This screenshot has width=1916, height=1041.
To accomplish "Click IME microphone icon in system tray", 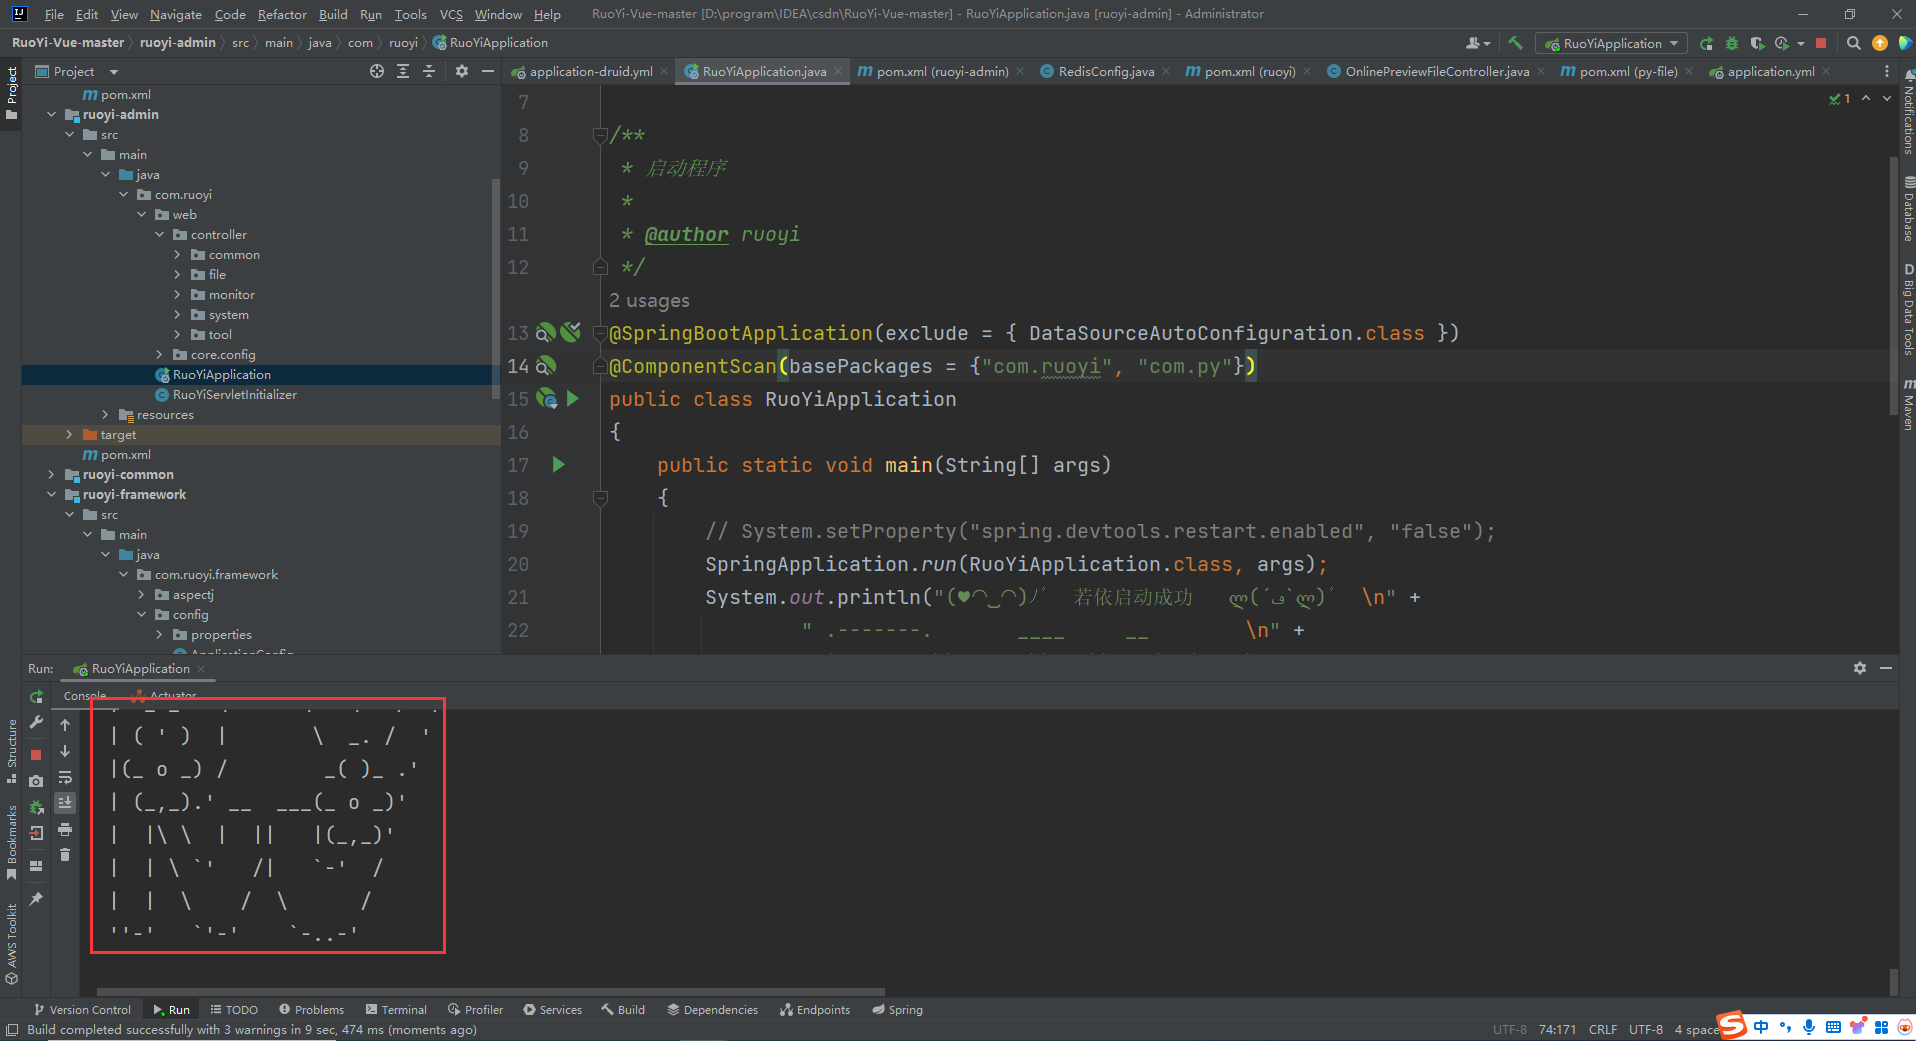I will (x=1809, y=1027).
